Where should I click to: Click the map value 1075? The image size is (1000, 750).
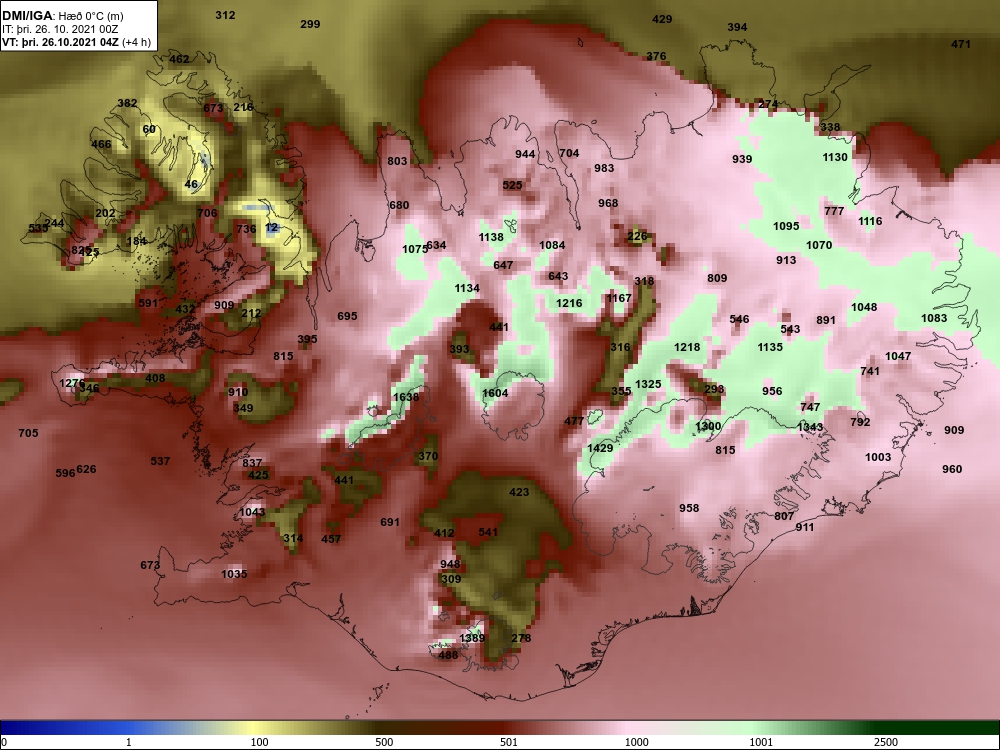click(415, 249)
